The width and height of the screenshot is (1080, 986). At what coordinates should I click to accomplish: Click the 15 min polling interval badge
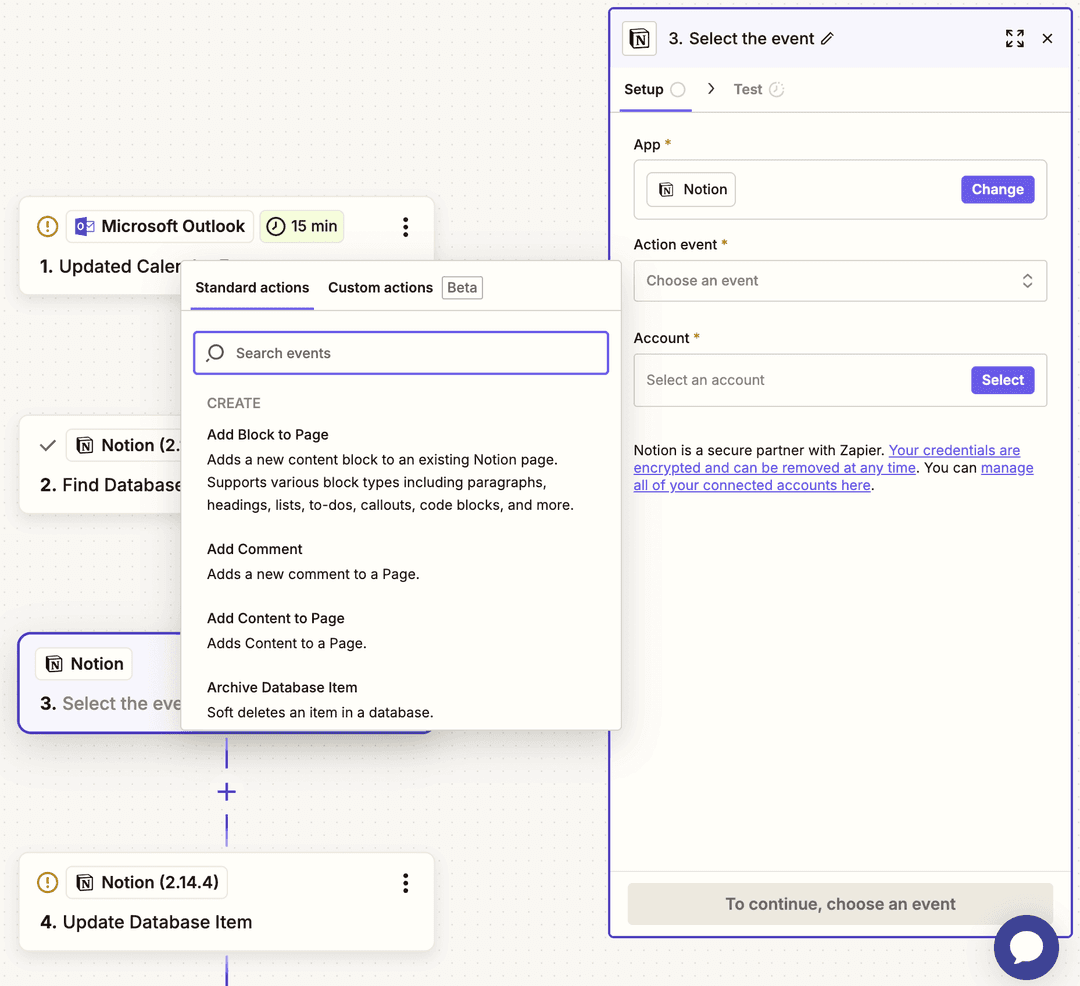click(302, 227)
